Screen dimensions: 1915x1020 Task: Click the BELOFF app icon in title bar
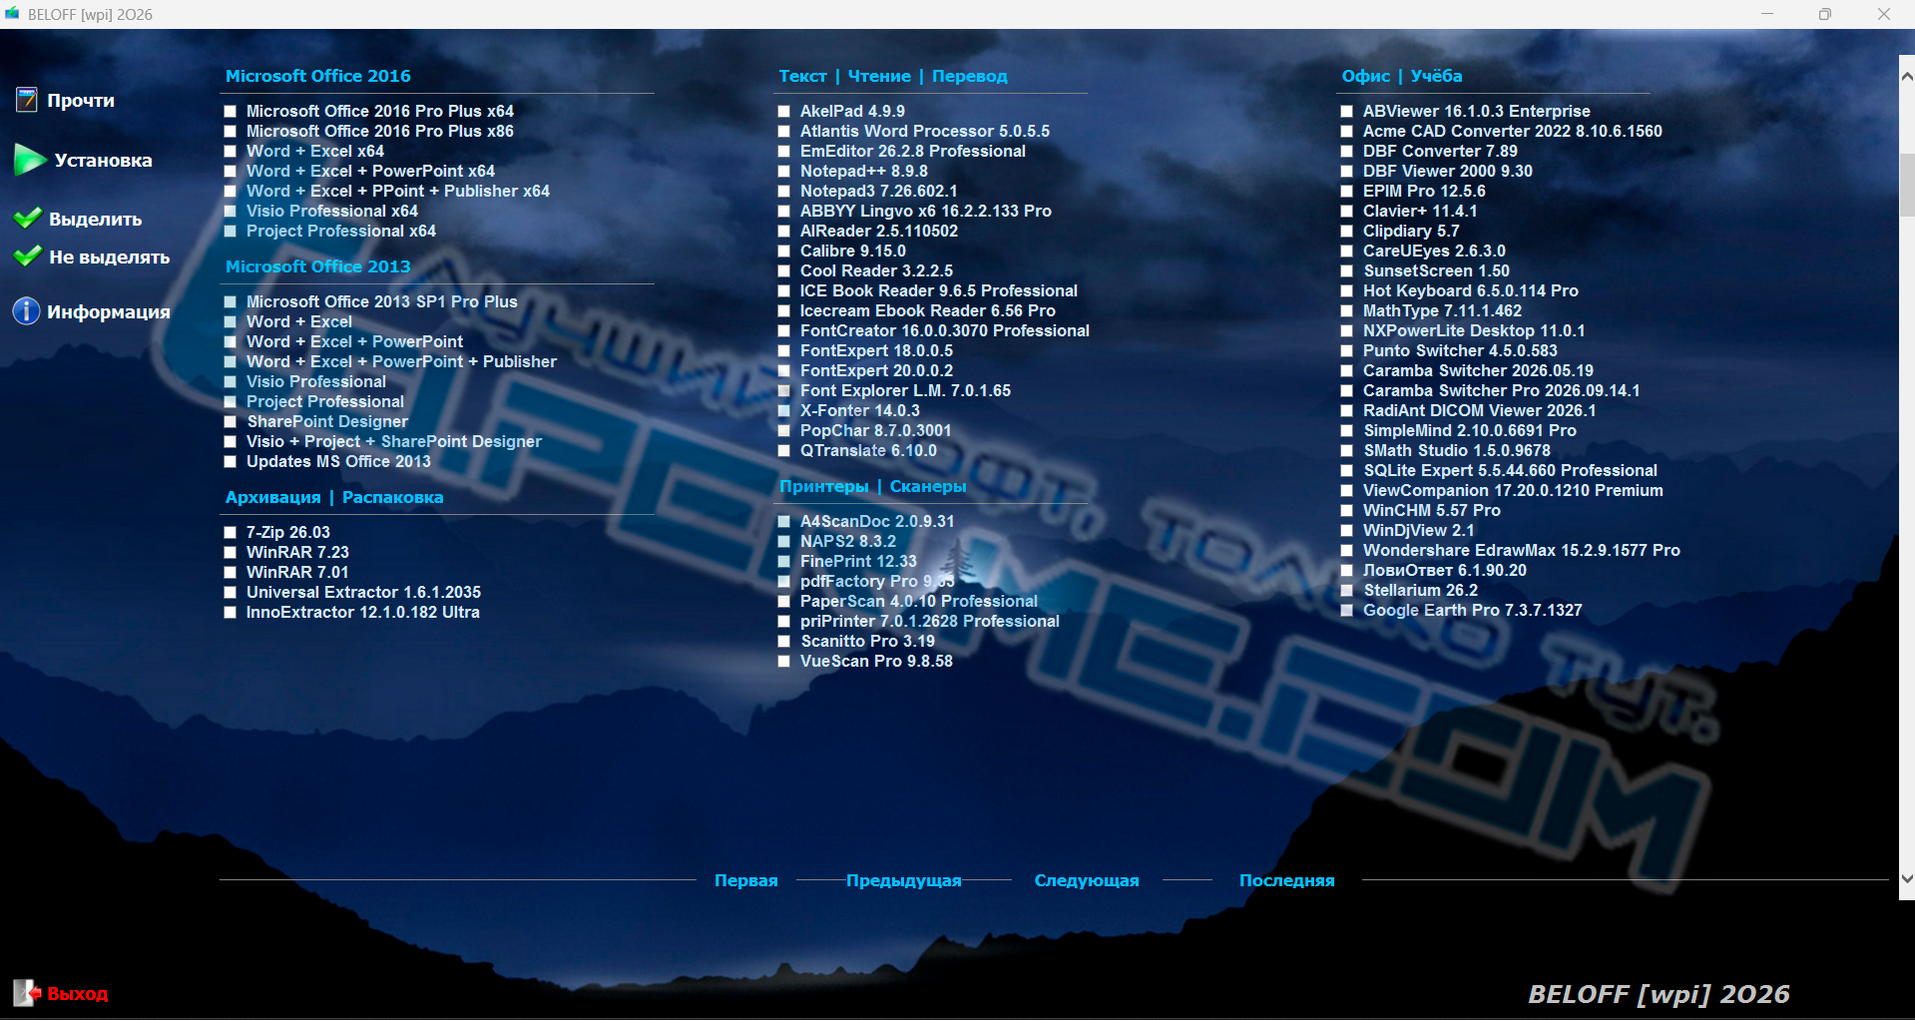coord(12,14)
